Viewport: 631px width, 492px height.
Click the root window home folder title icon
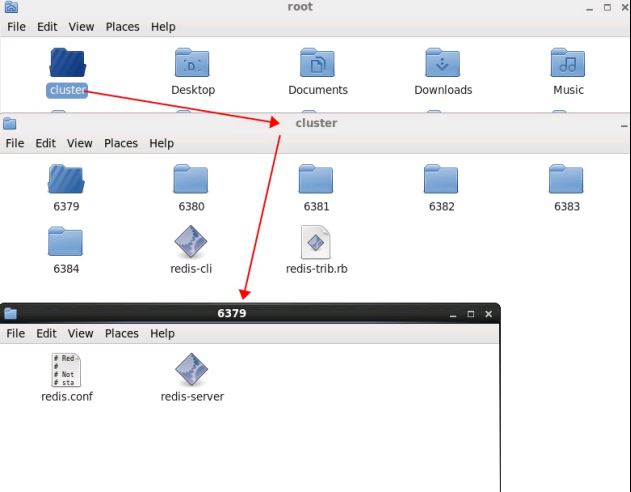(11, 6)
